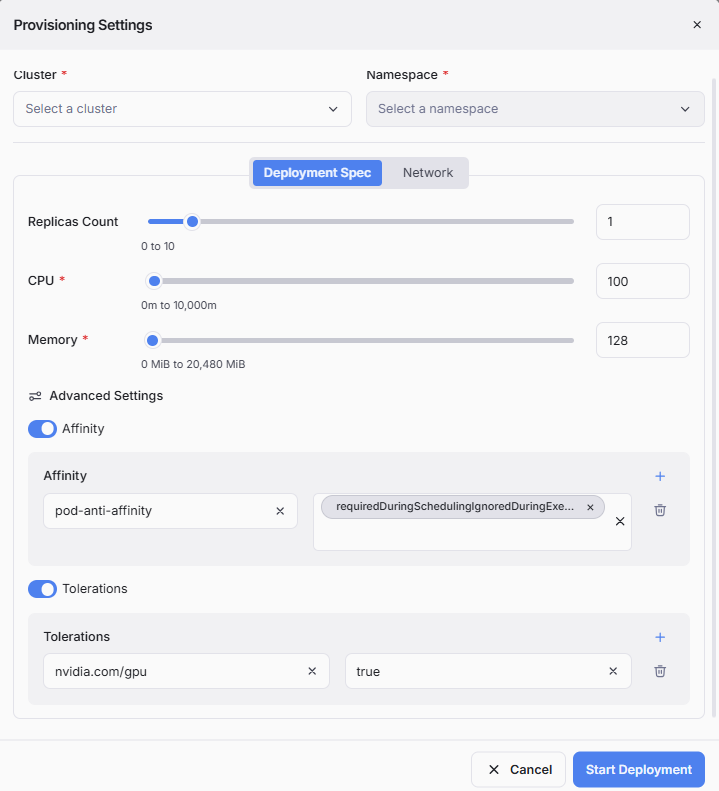
Task: Click the dialog vertical scrollbar
Action: pyautogui.click(x=714, y=398)
